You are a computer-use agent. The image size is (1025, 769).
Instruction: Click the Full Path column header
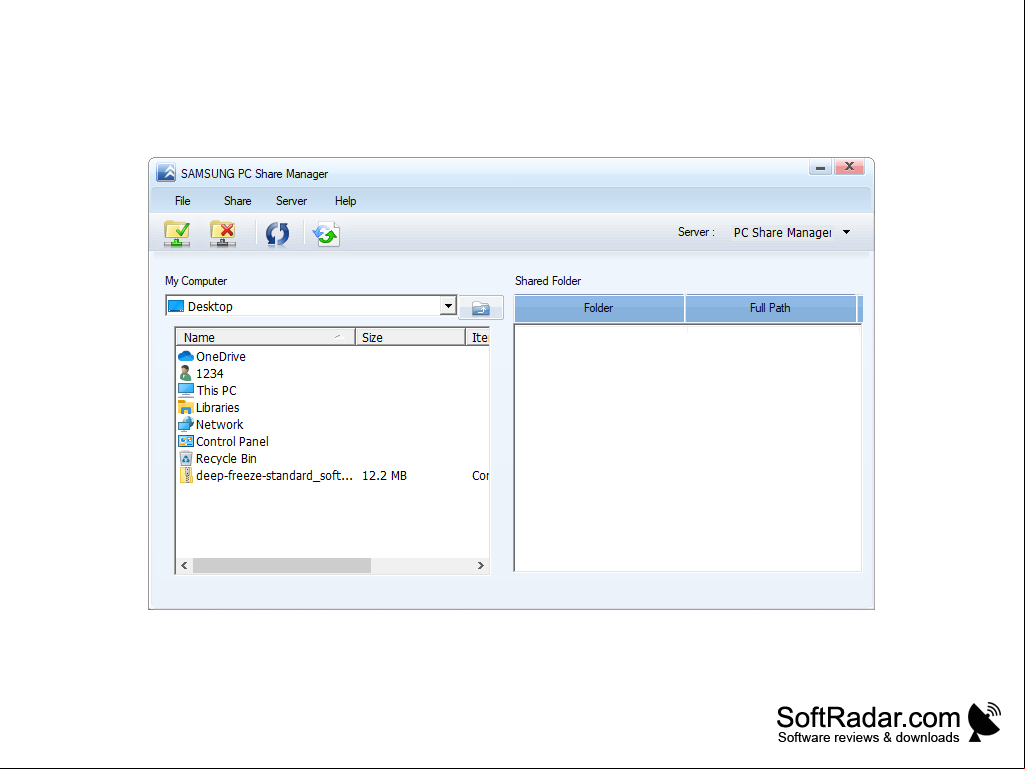coord(770,308)
